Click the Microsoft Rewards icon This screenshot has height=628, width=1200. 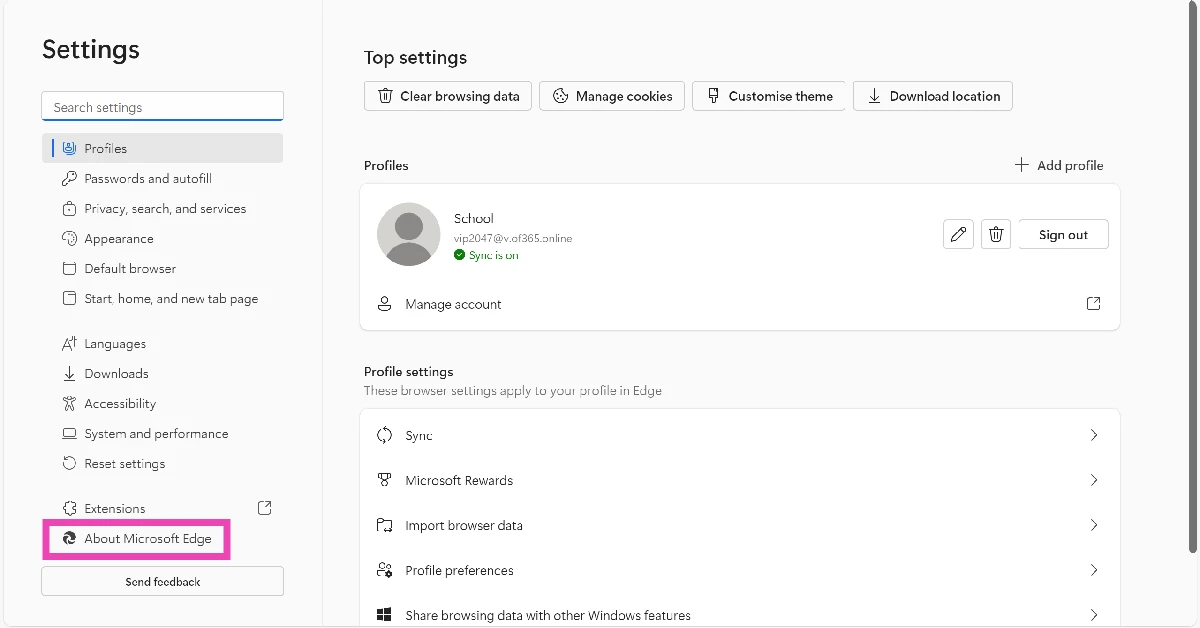coord(385,480)
